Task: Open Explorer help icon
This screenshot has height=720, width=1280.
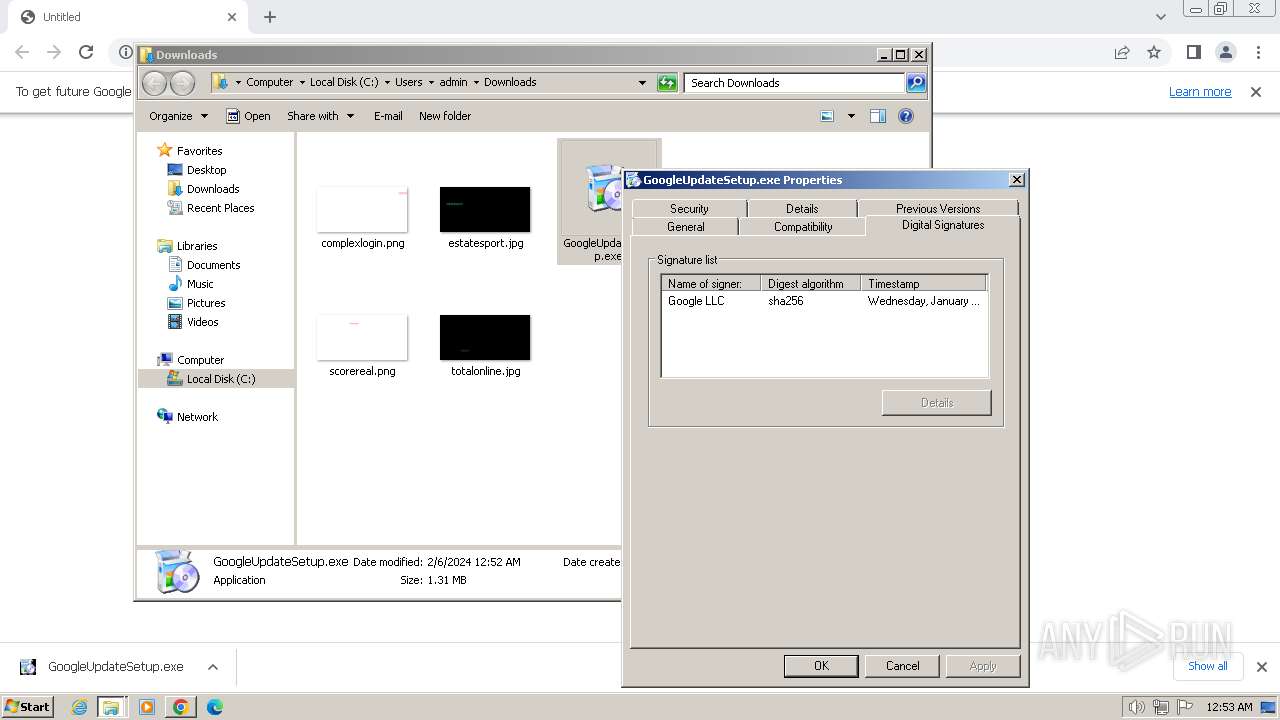Action: 906,116
